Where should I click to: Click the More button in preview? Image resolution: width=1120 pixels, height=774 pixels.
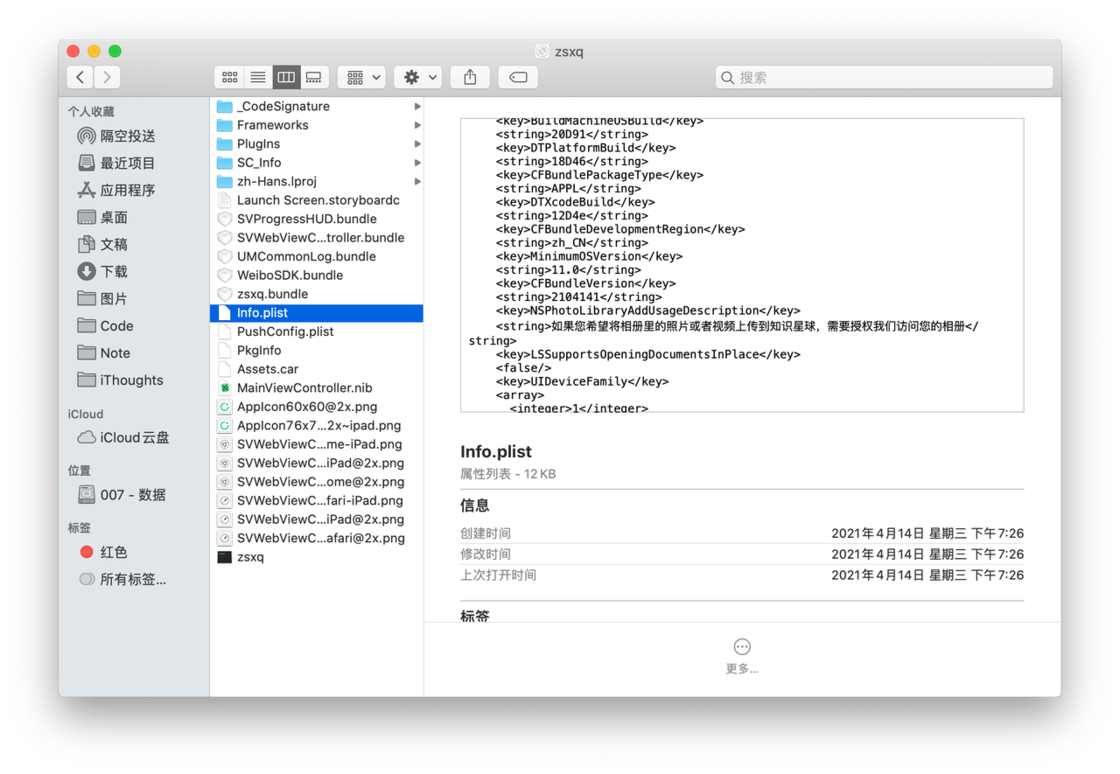coord(742,656)
